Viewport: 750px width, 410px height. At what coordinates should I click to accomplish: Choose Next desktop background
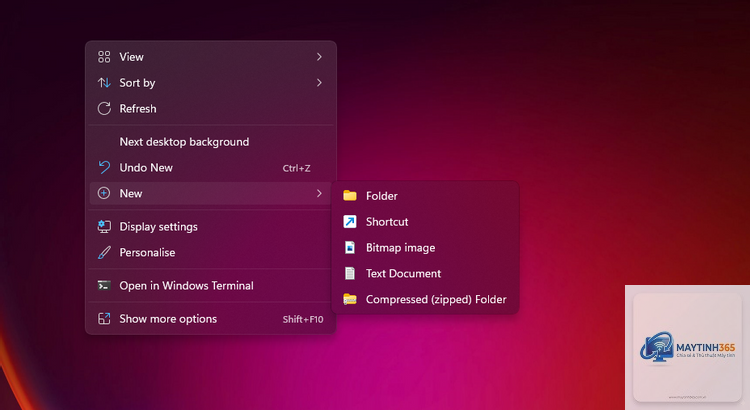(210, 142)
